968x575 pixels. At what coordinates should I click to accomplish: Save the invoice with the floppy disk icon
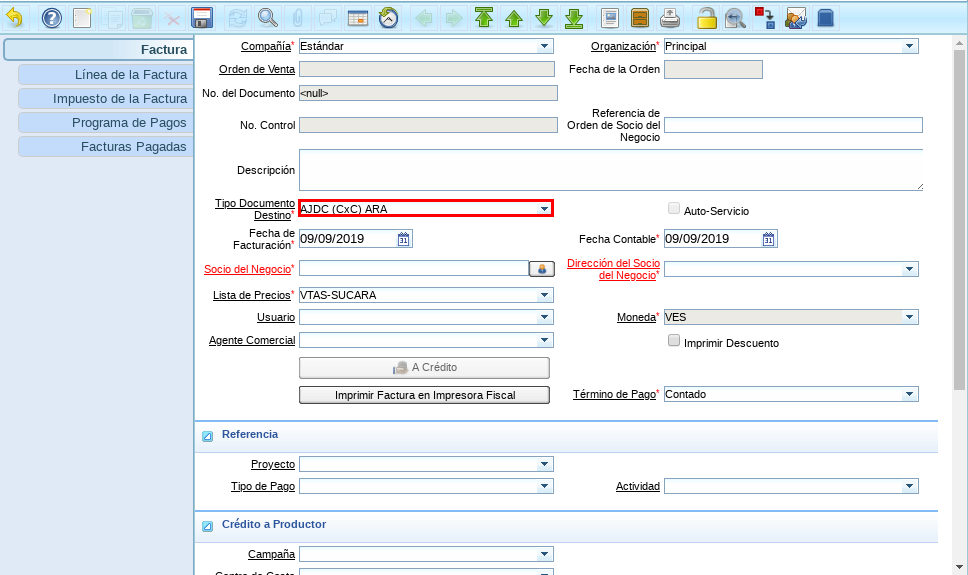(202, 18)
